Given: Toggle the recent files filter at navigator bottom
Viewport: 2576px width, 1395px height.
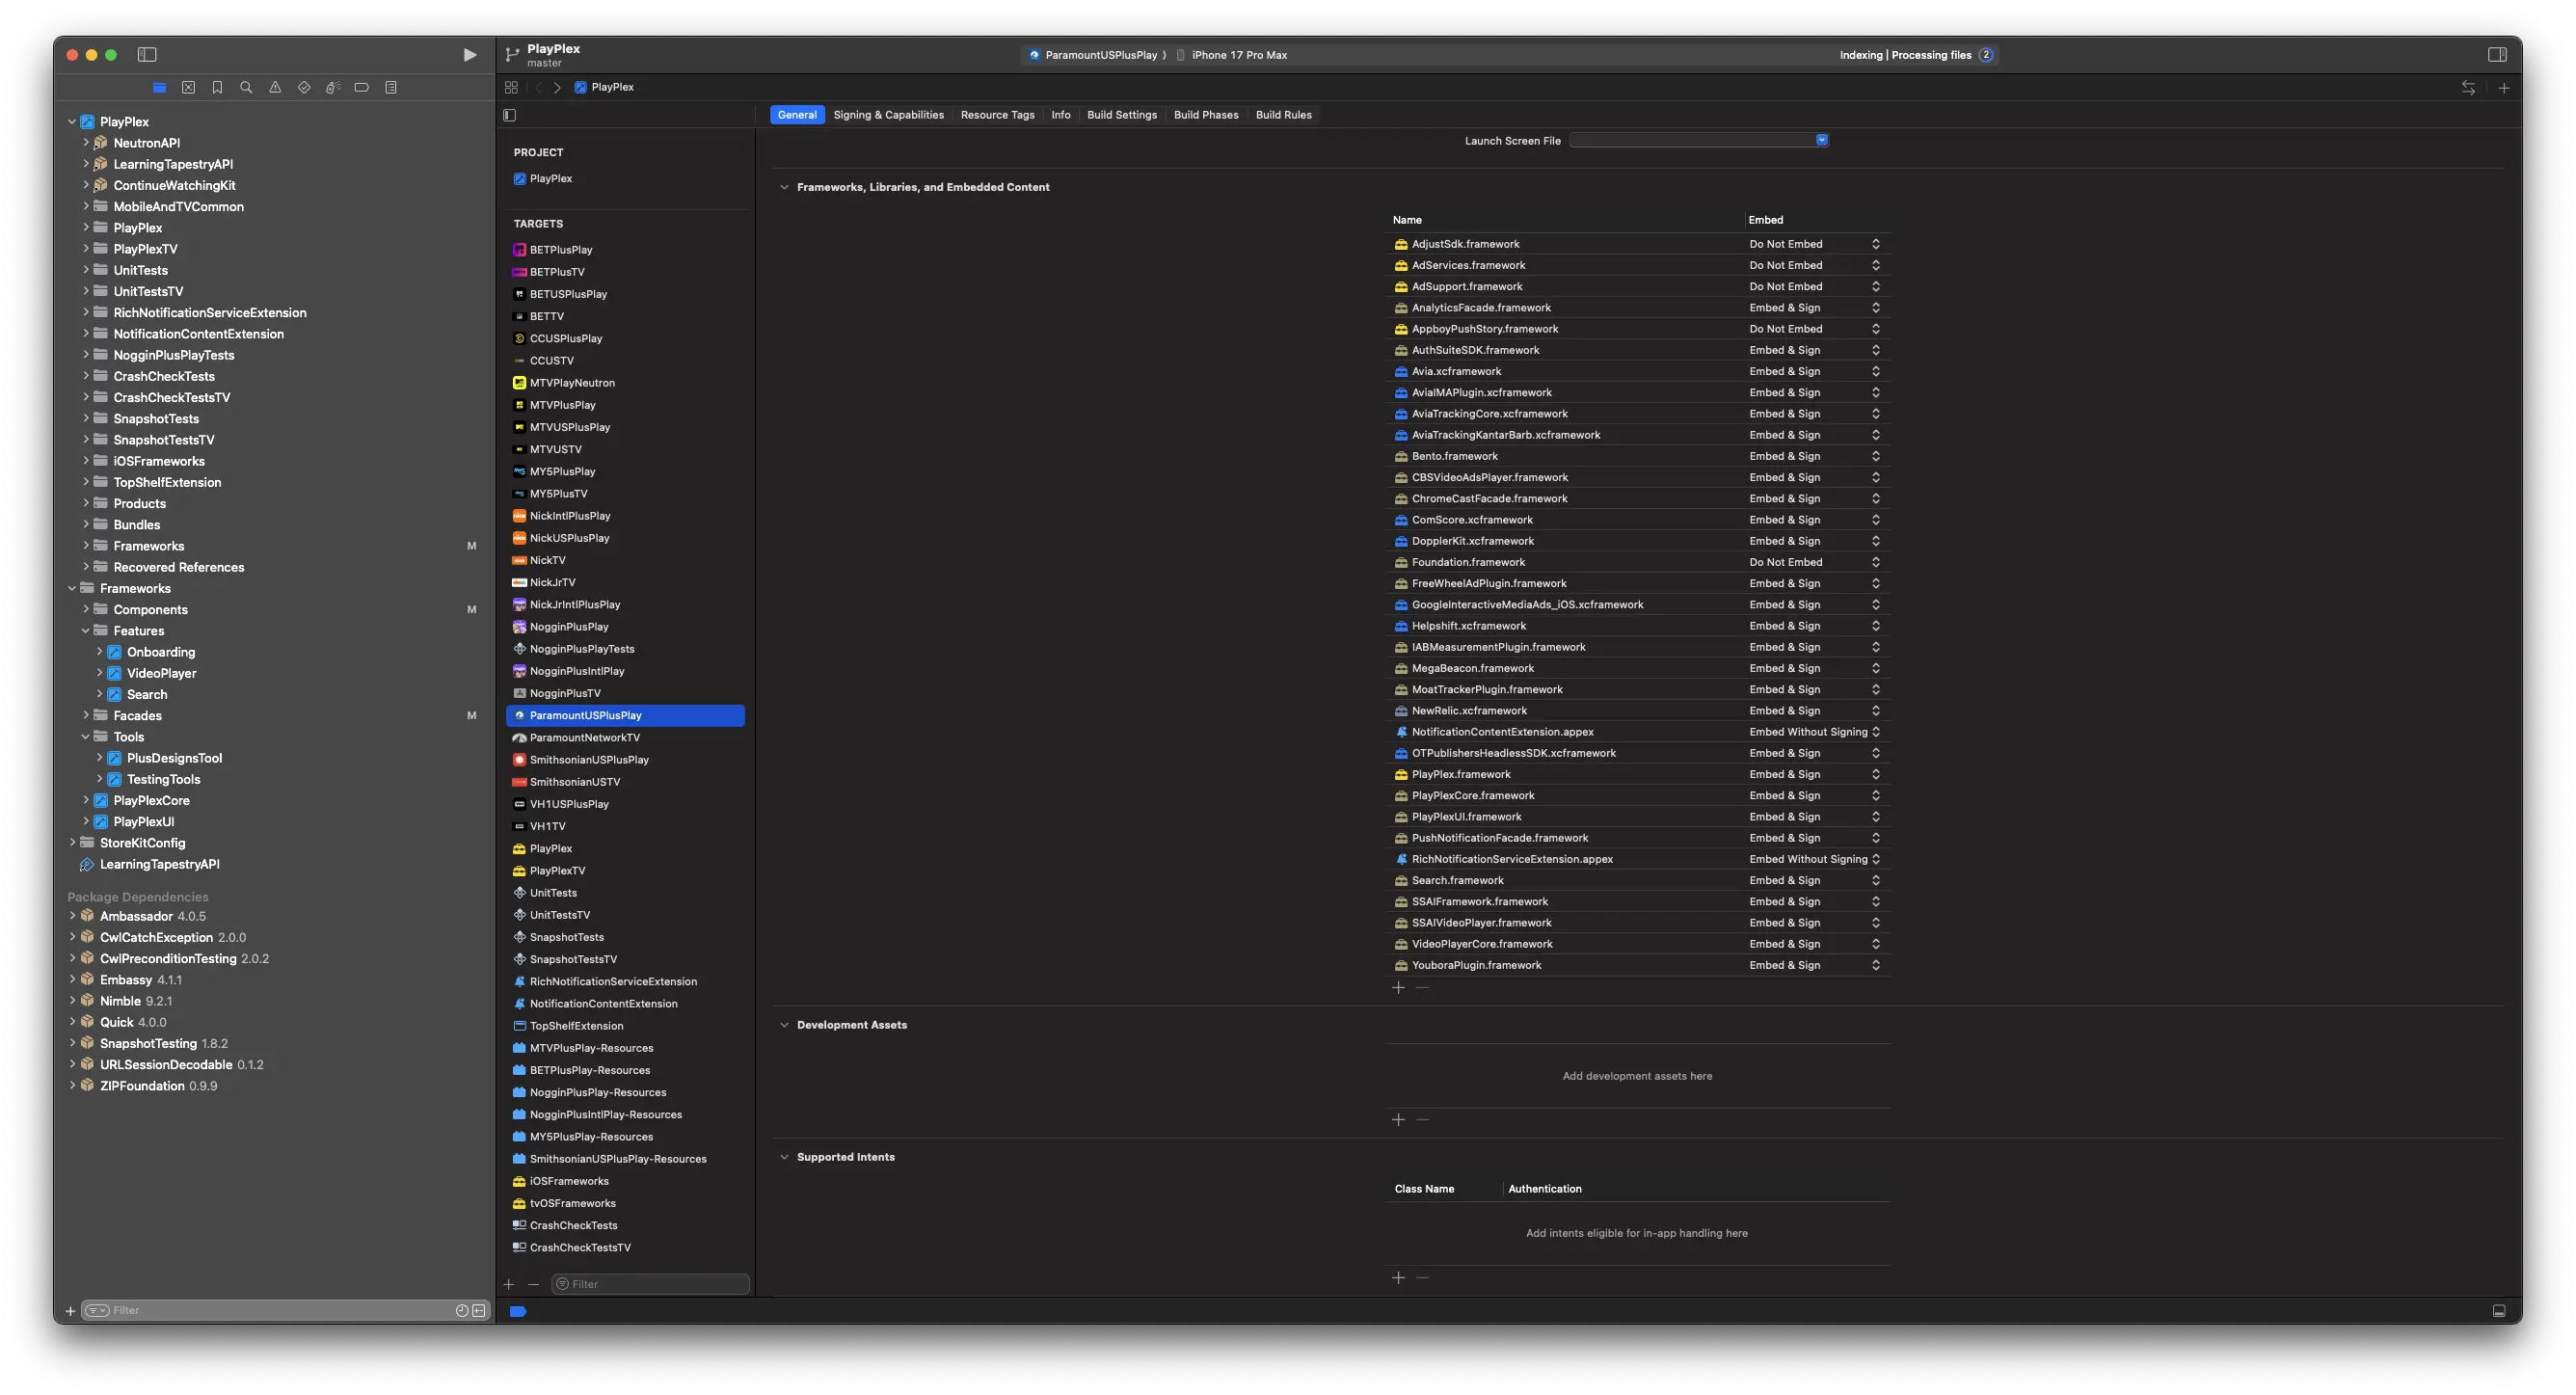Looking at the screenshot, I should (461, 1310).
